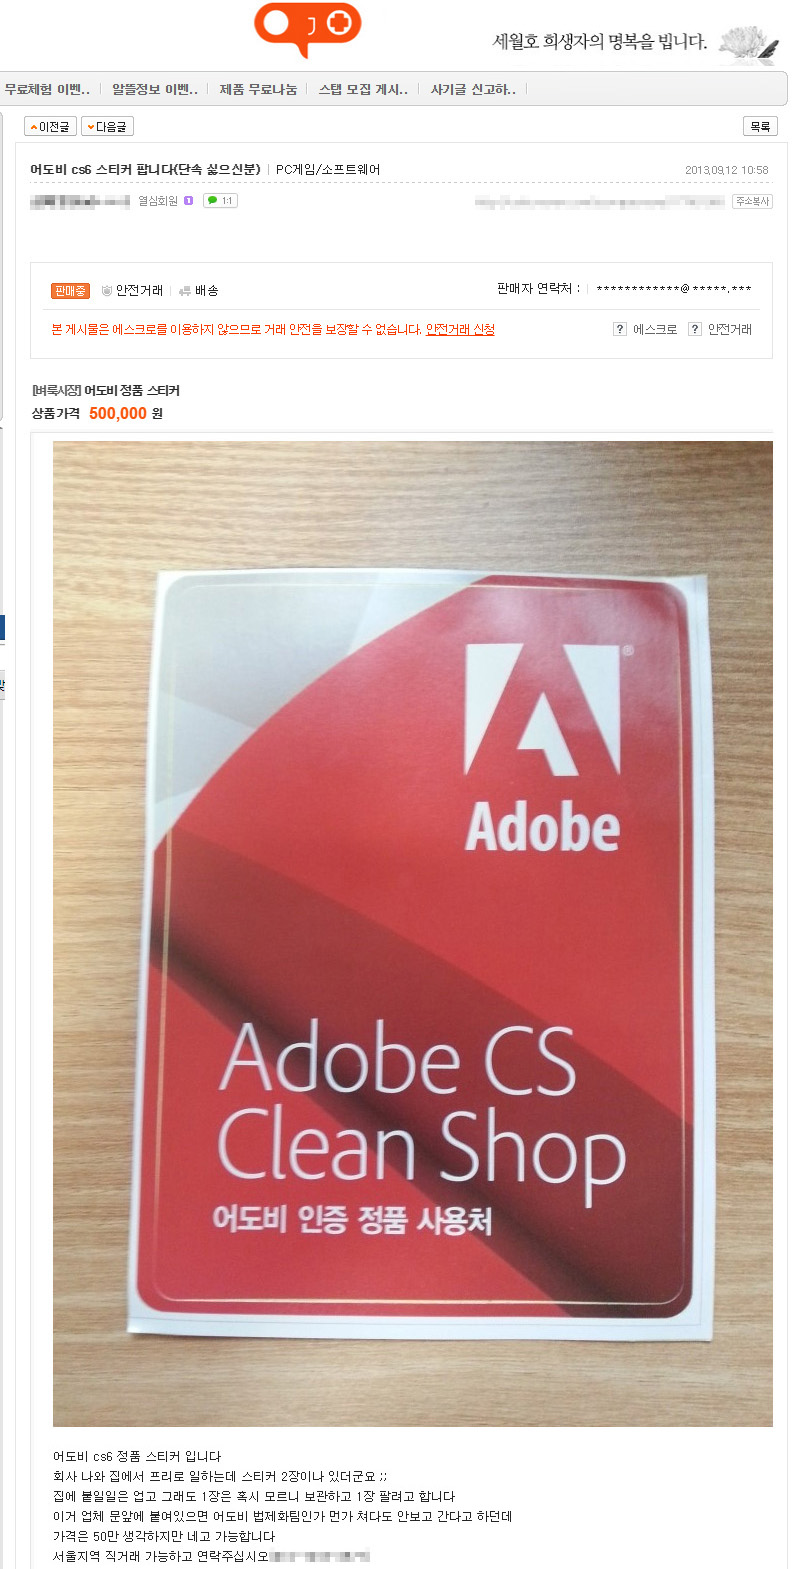Click the 배송 delivery truck icon
This screenshot has width=797, height=1569.
pos(184,291)
